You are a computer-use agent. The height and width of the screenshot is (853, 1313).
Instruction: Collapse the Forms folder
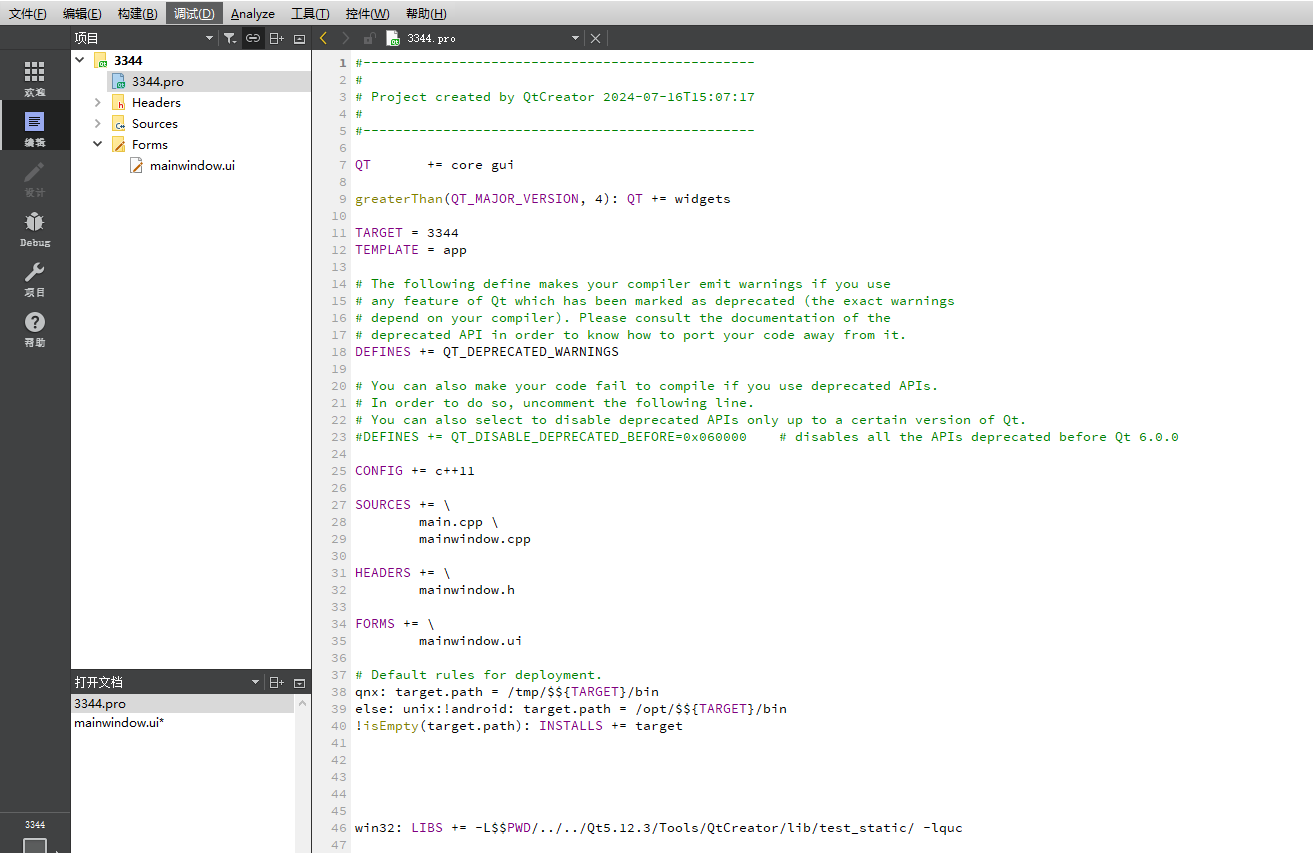[x=97, y=145]
